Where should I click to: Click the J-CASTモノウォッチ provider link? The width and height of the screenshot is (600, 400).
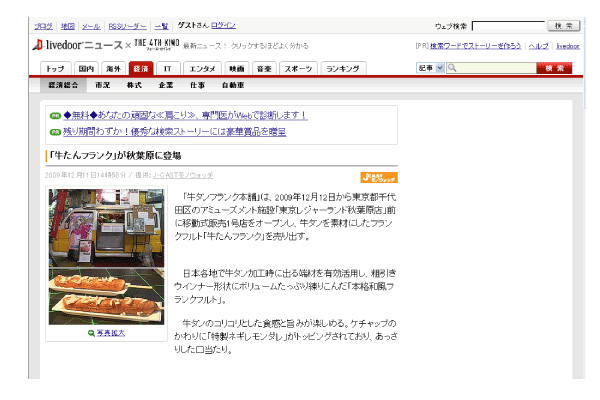[183, 175]
